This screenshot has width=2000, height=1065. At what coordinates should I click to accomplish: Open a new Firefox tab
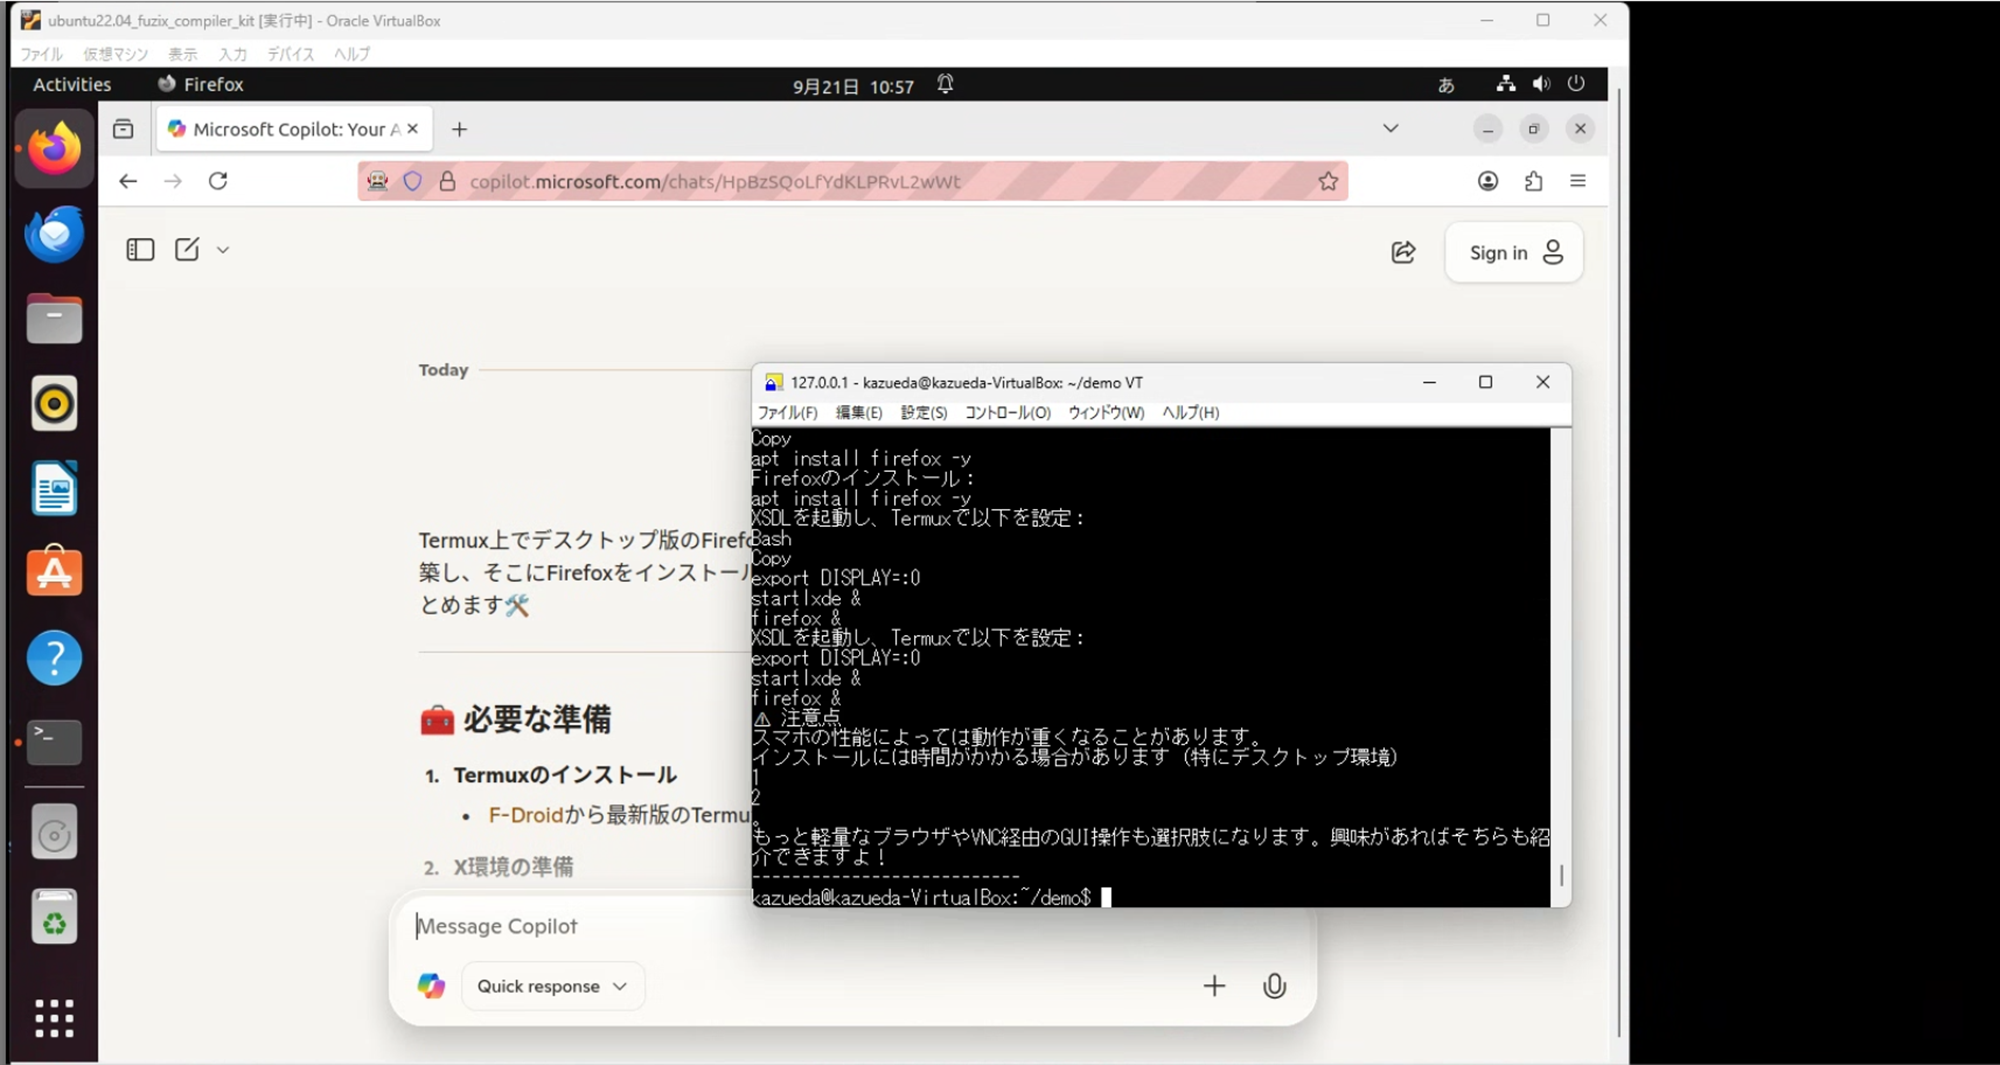coord(459,129)
